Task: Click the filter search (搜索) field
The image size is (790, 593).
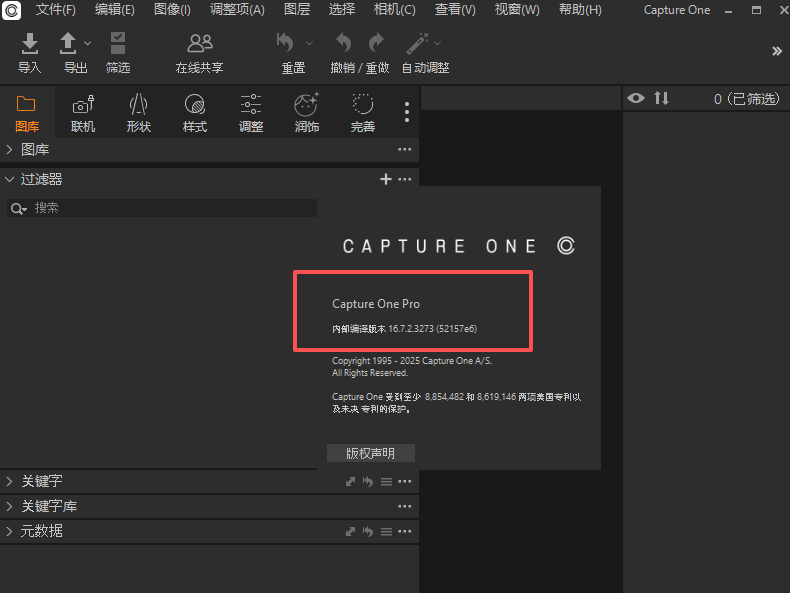Action: coord(162,208)
